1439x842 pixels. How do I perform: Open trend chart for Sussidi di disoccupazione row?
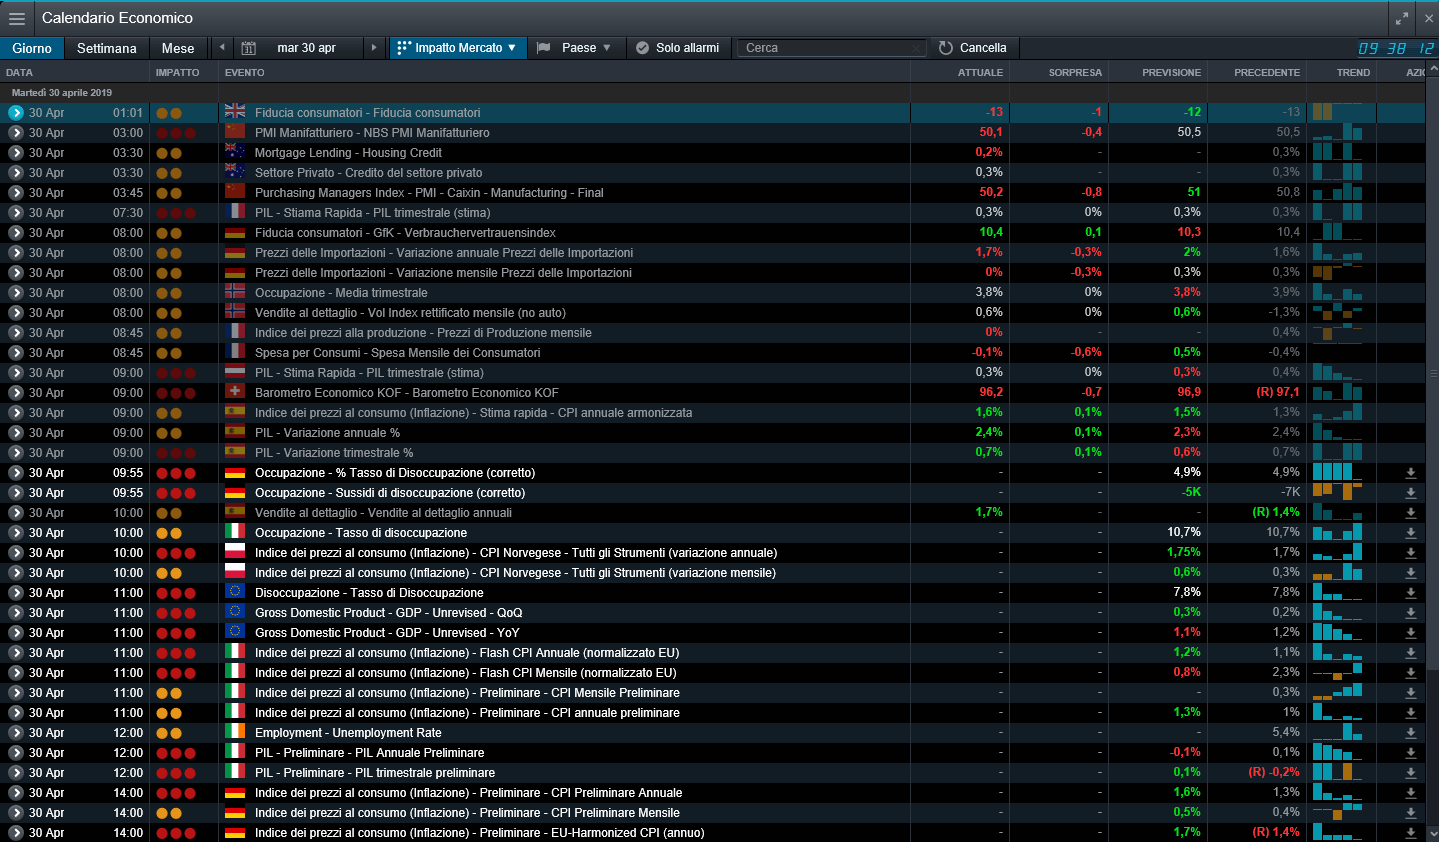tap(1338, 492)
